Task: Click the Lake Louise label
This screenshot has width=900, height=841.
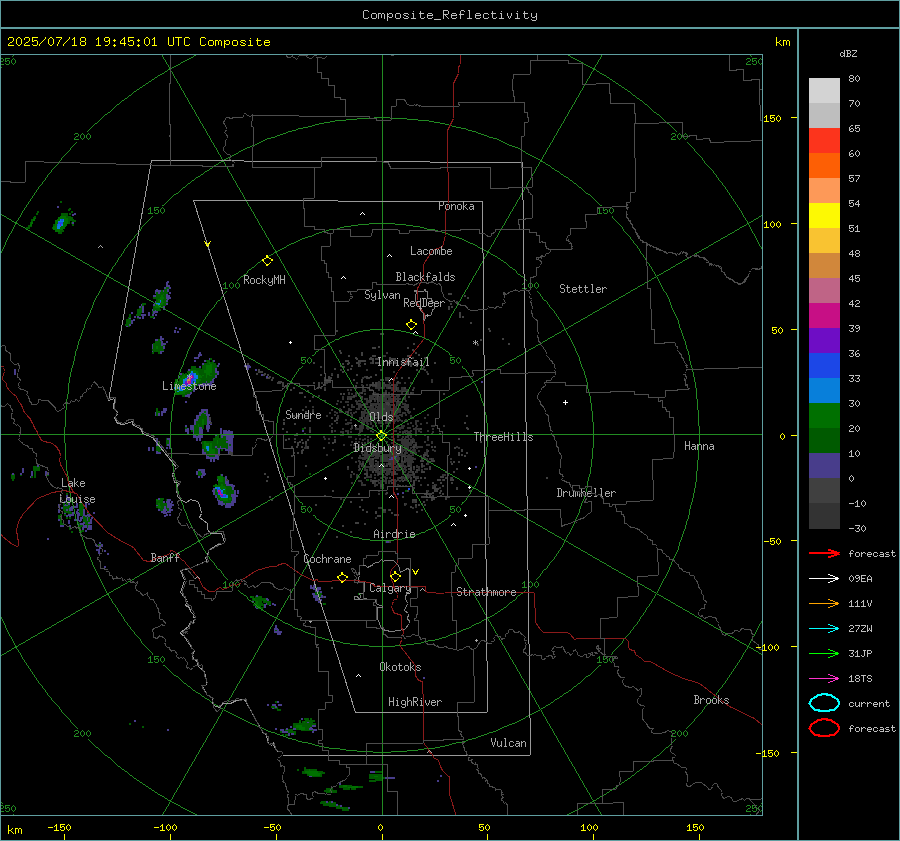Action: tap(78, 491)
